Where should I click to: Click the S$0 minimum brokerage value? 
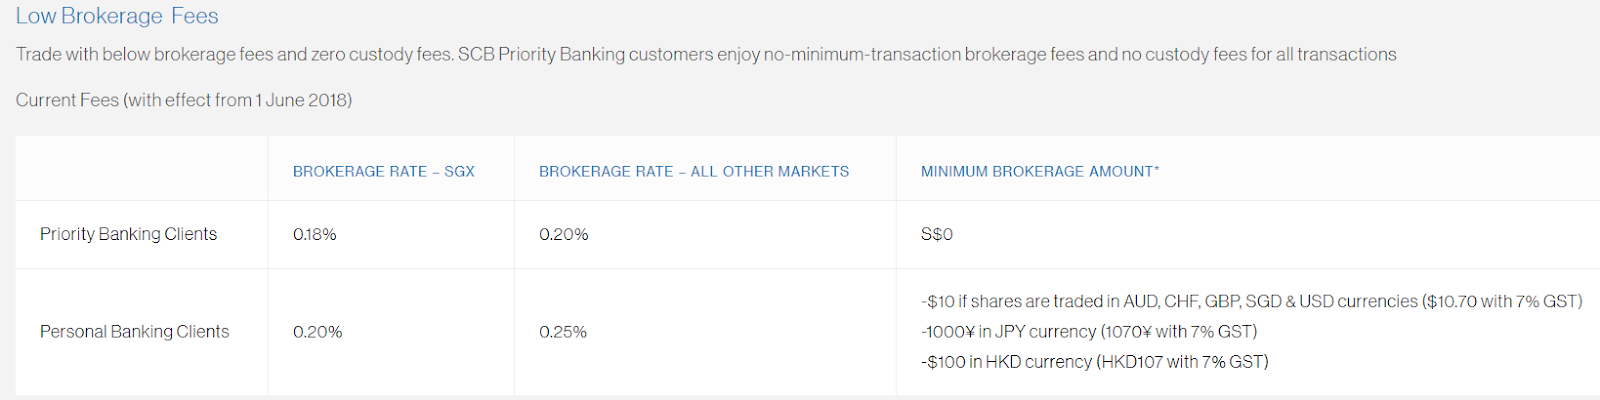click(936, 234)
